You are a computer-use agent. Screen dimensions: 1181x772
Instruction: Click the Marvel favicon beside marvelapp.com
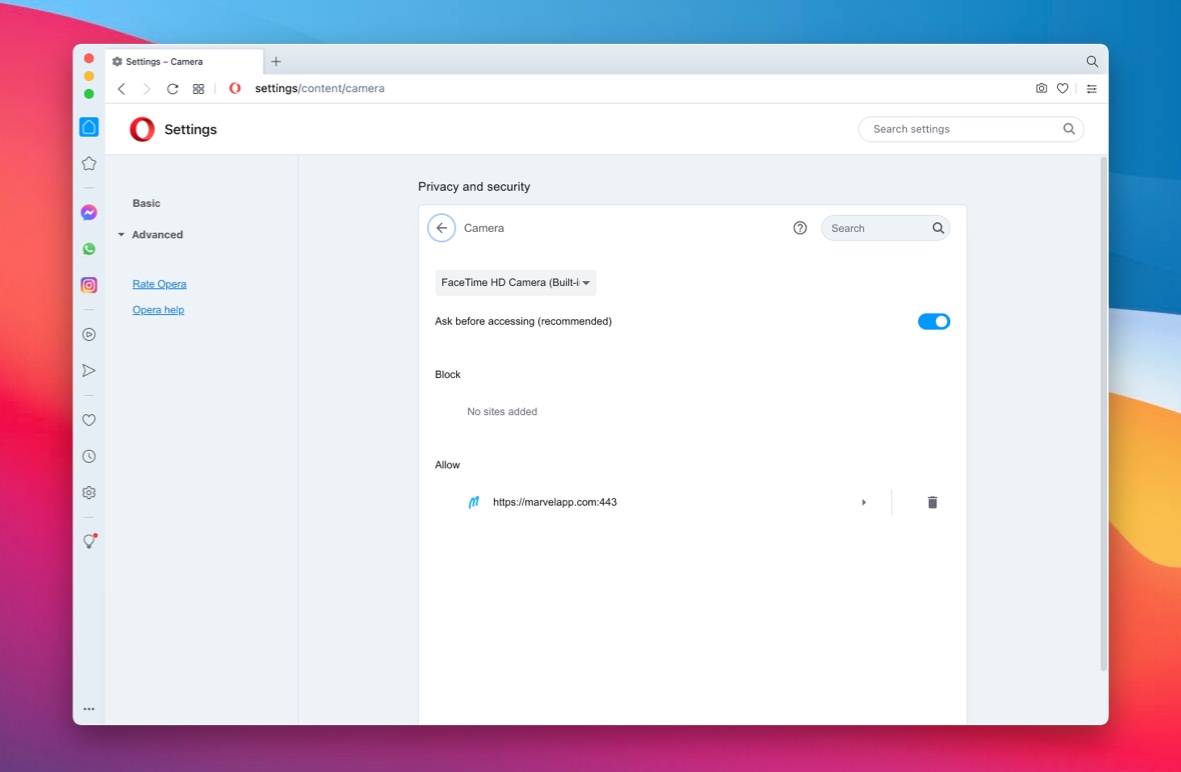(x=474, y=502)
